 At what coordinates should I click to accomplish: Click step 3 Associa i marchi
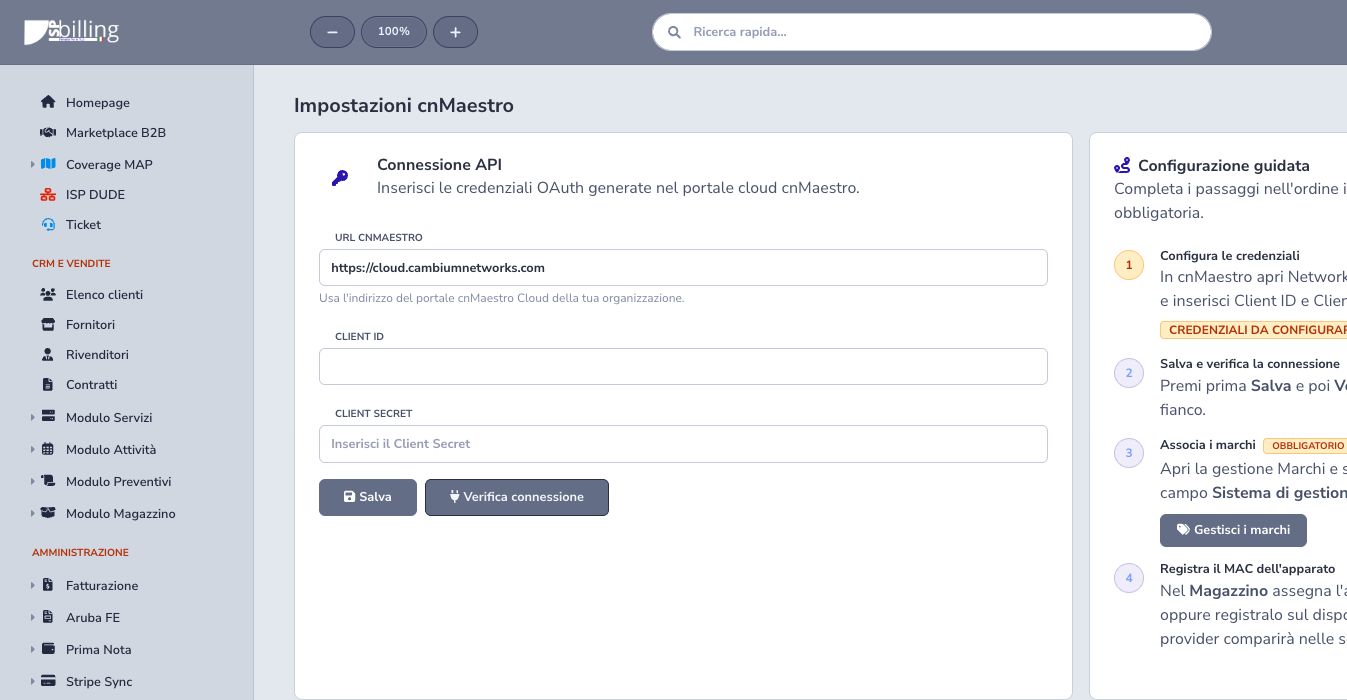click(1208, 445)
